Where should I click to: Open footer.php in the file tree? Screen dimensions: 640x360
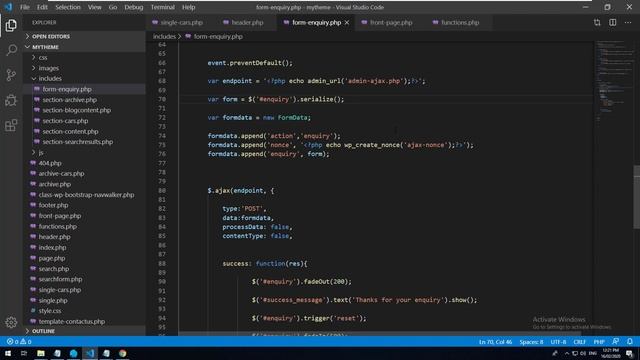(x=53, y=205)
